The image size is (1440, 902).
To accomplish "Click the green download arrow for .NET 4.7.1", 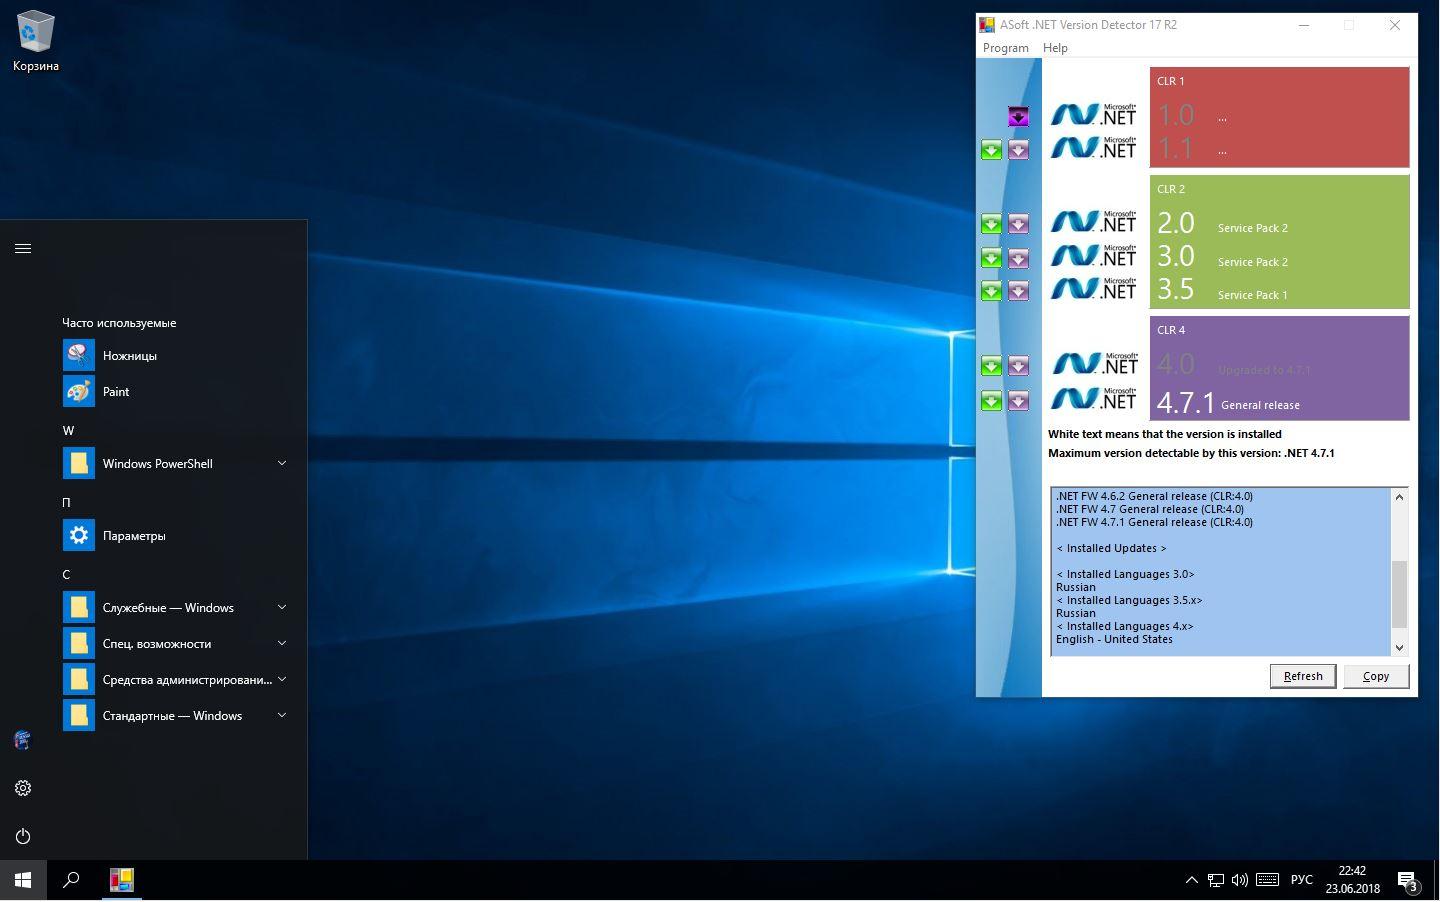I will click(991, 401).
